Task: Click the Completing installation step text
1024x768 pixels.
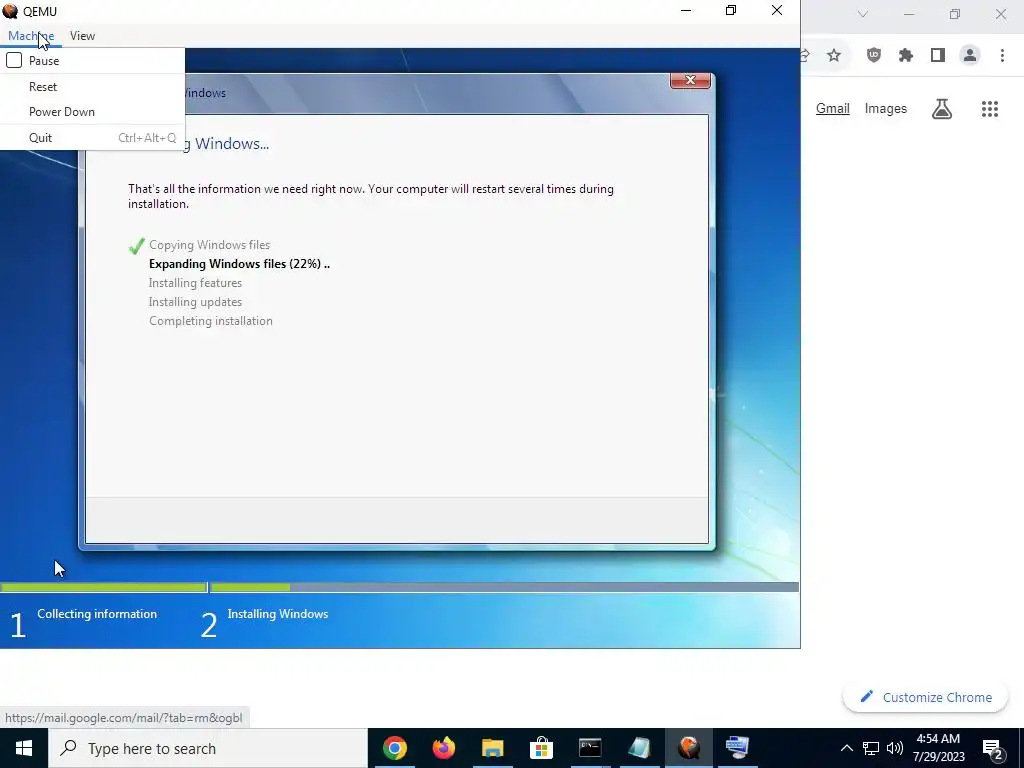Action: click(210, 321)
